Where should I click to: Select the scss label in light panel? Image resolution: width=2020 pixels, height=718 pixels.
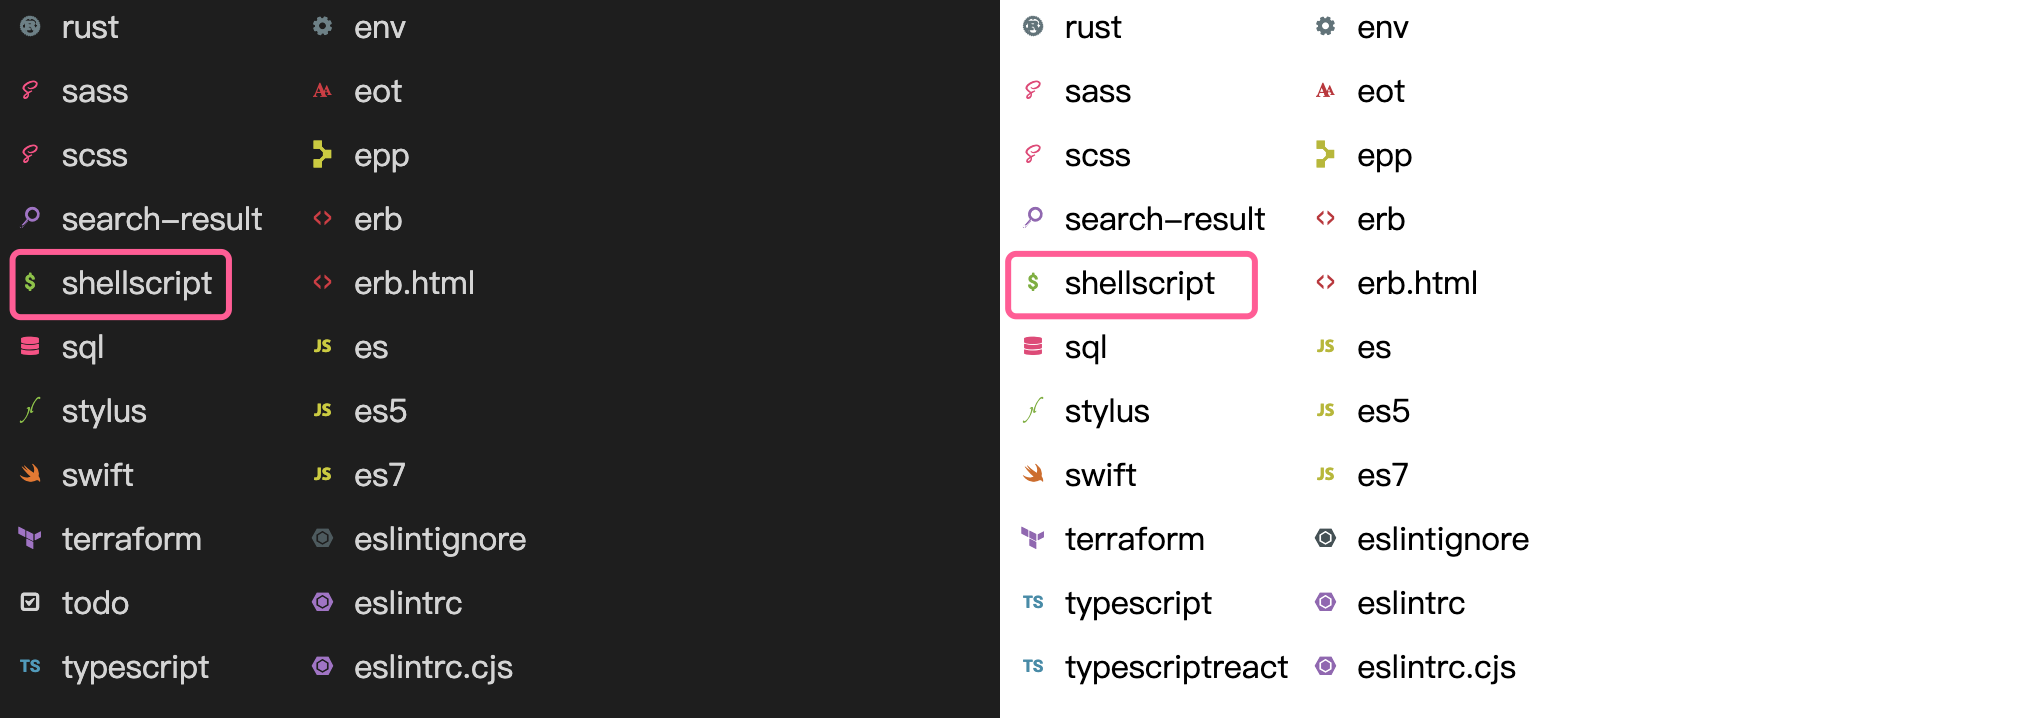click(1097, 156)
